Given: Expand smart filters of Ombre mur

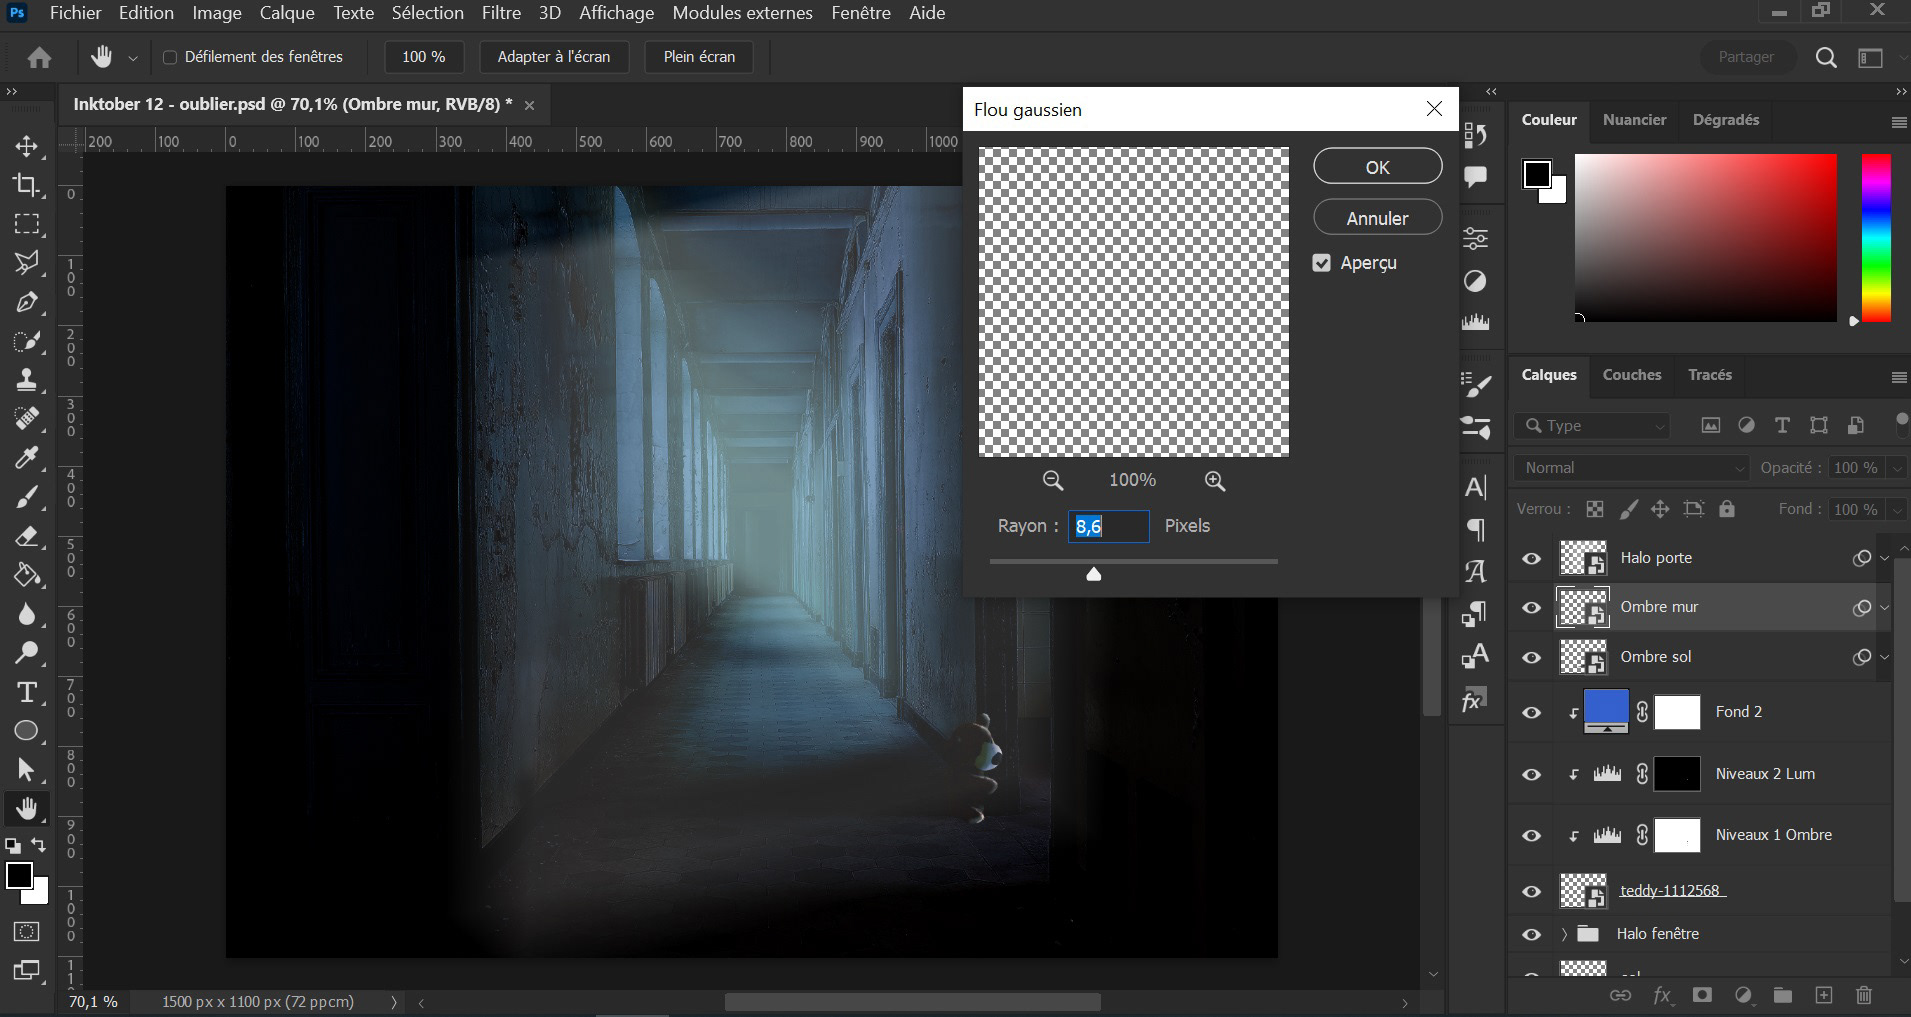Looking at the screenshot, I should point(1885,607).
